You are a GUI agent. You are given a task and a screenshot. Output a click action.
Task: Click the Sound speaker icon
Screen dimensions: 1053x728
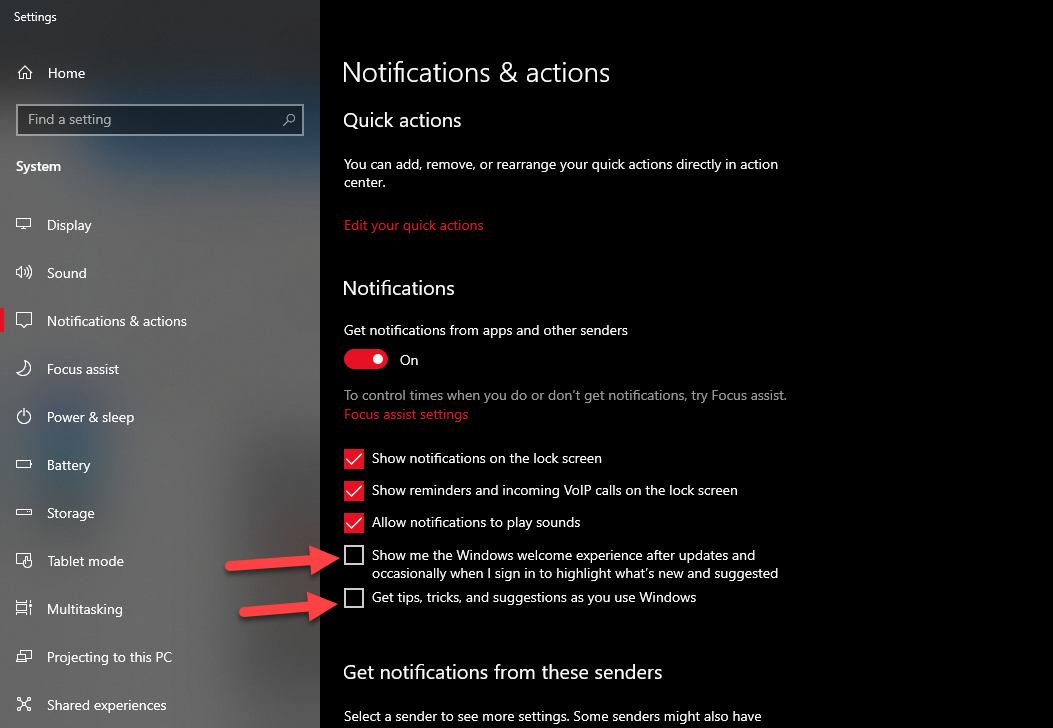pos(25,273)
